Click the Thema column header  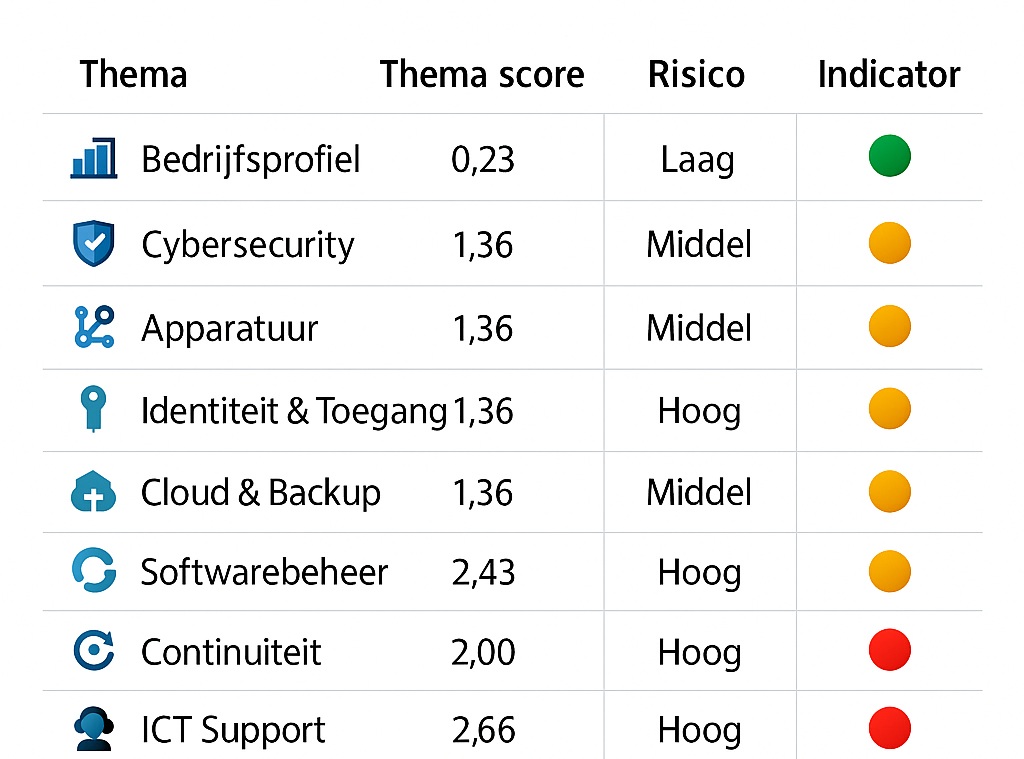point(133,74)
